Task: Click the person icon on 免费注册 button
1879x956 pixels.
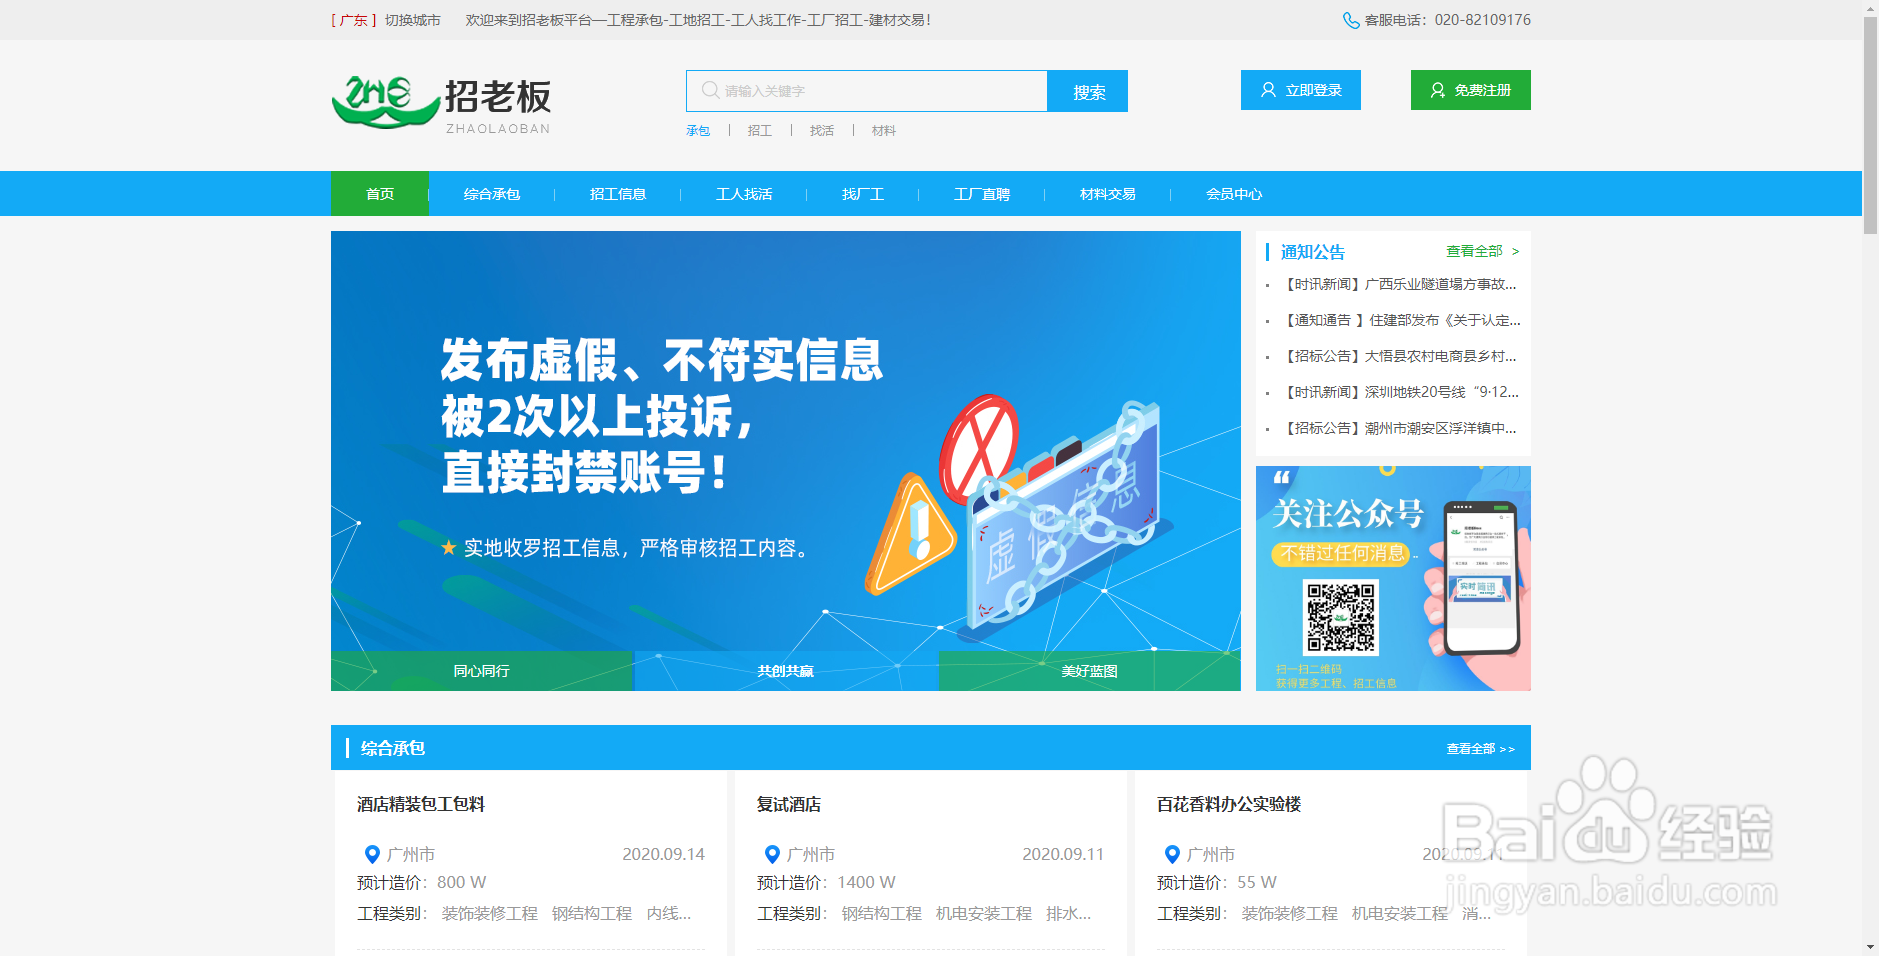Action: click(1437, 90)
